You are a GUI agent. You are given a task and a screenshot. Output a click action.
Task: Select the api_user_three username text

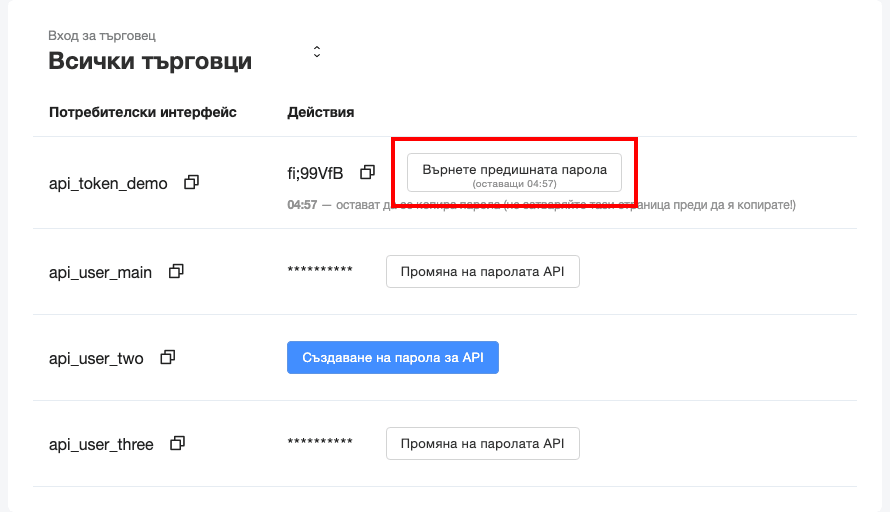point(101,444)
